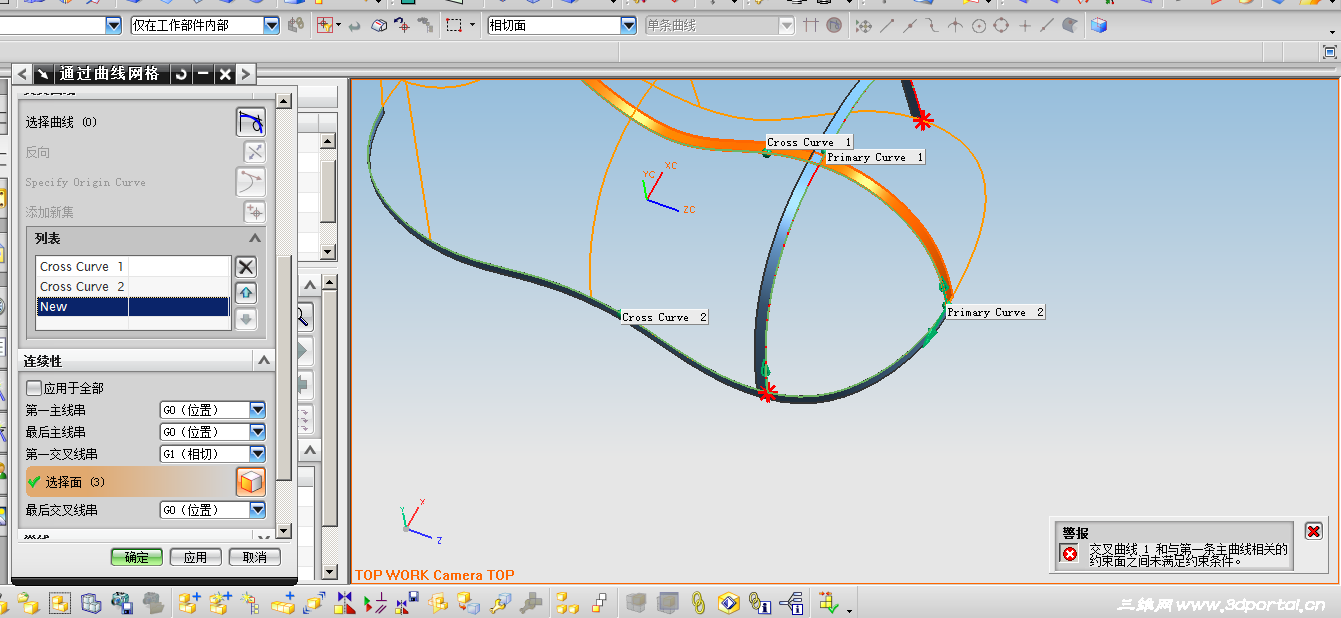
Task: Click the quadrant point snap icon
Action: pyautogui.click(x=1001, y=26)
